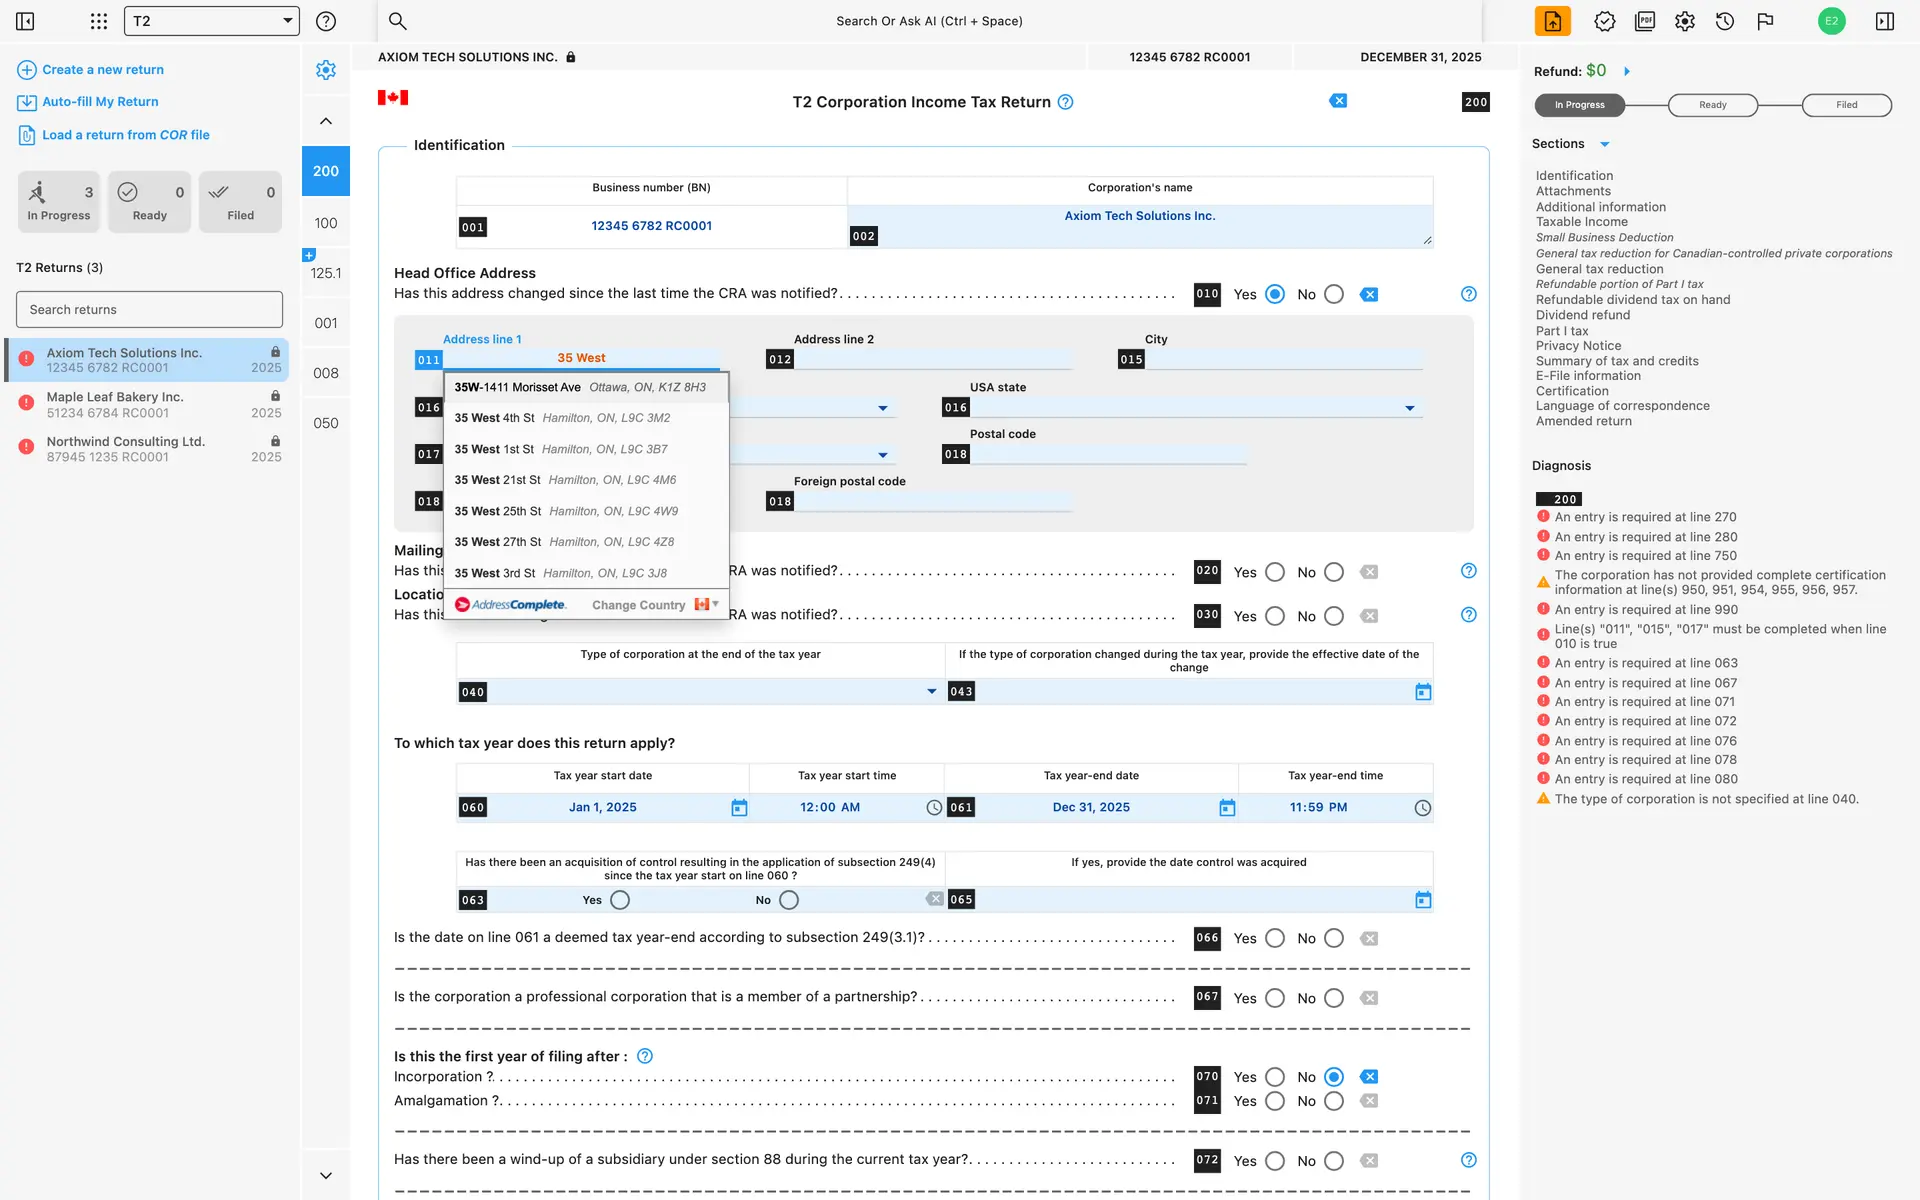Viewport: 1920px width, 1200px height.
Task: Select Yes for line 020 mailing address
Action: 1275,572
